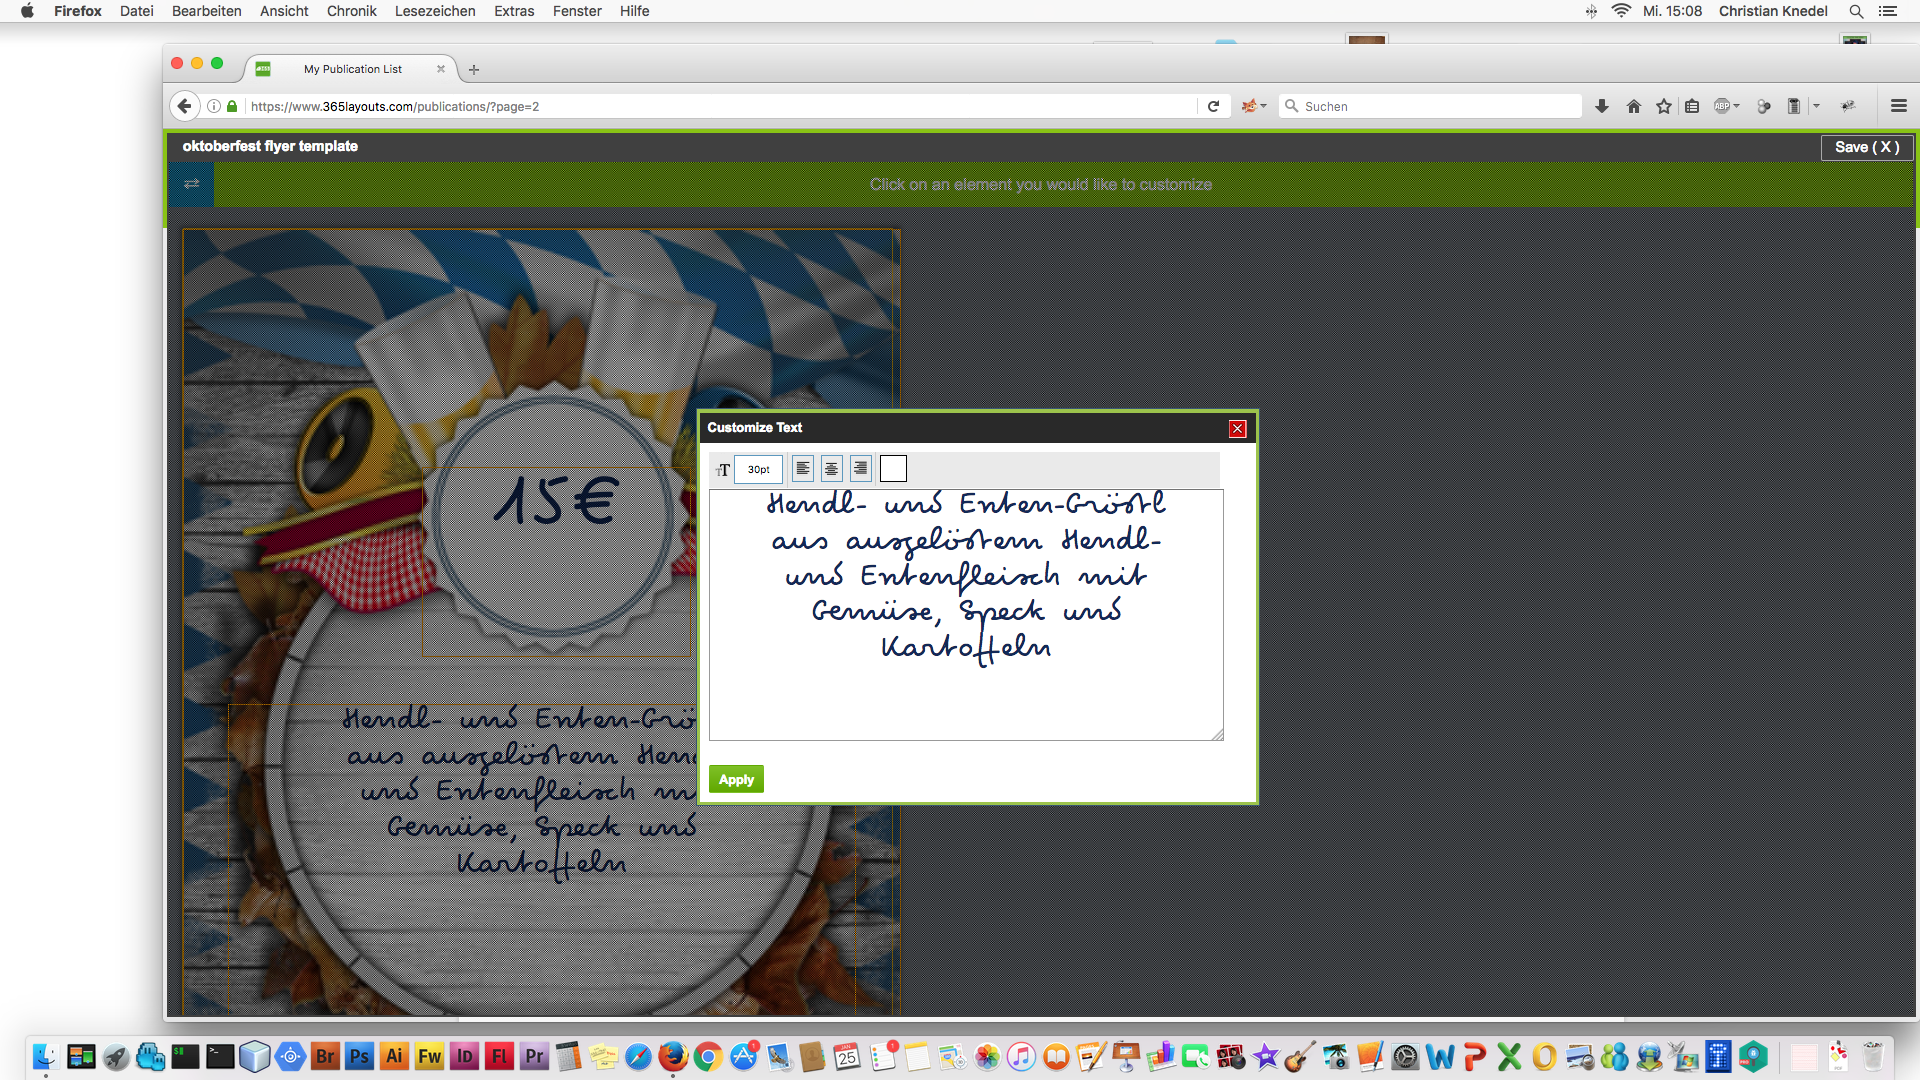This screenshot has width=1920, height=1080.
Task: Open Adobe Illustrator from the Dock
Action: click(394, 1057)
